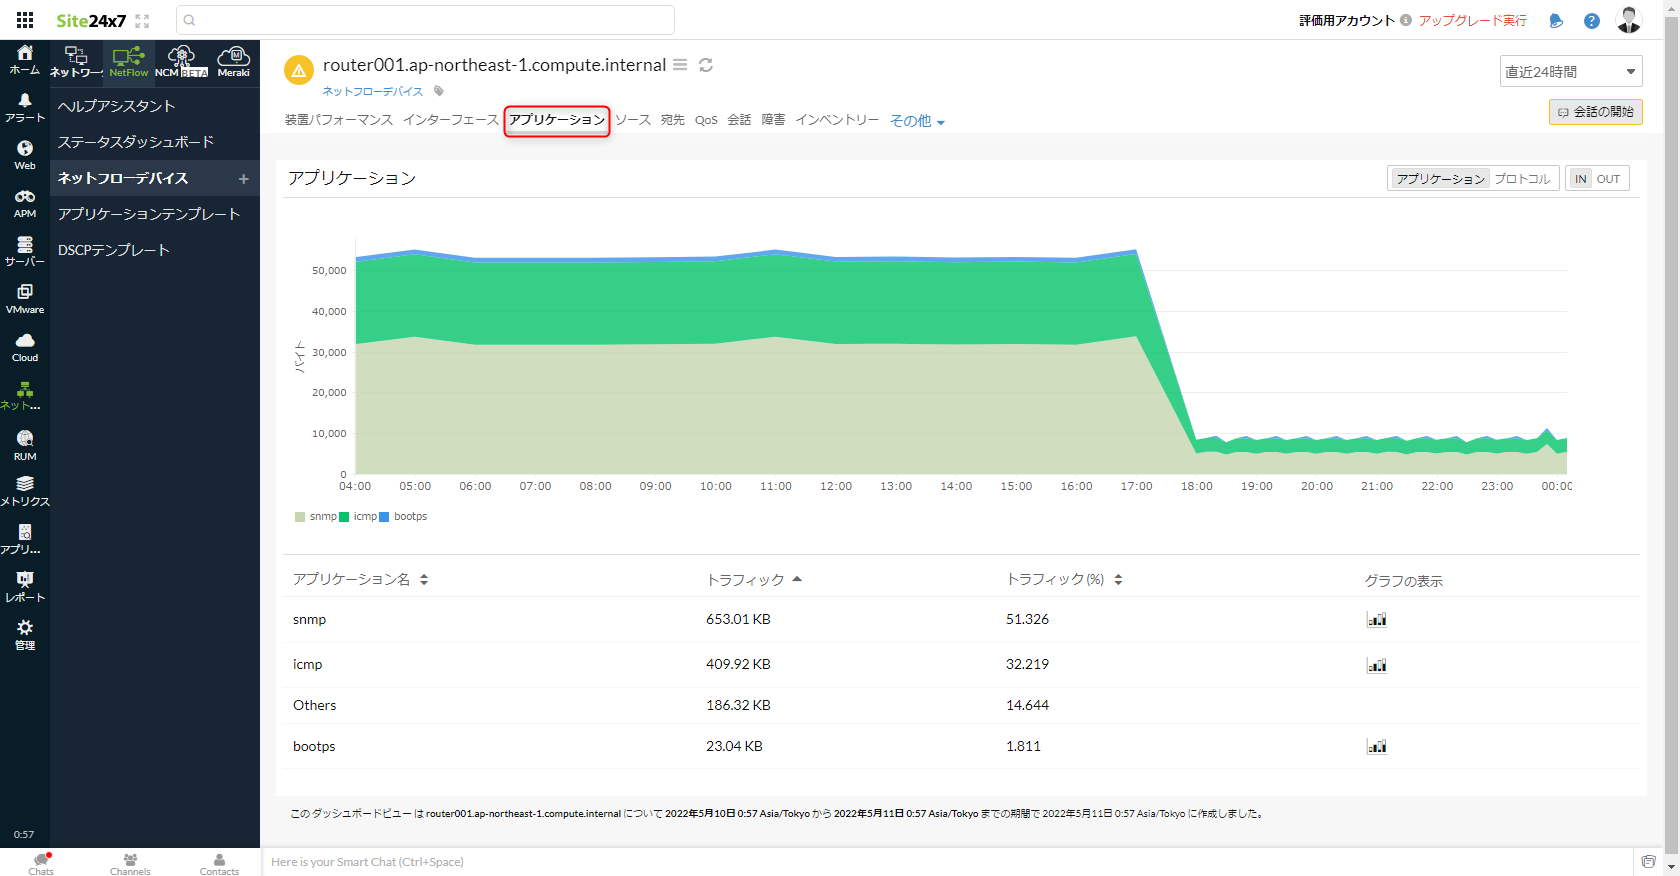Open APM from the sidebar
This screenshot has width=1680, height=876.
click(25, 204)
